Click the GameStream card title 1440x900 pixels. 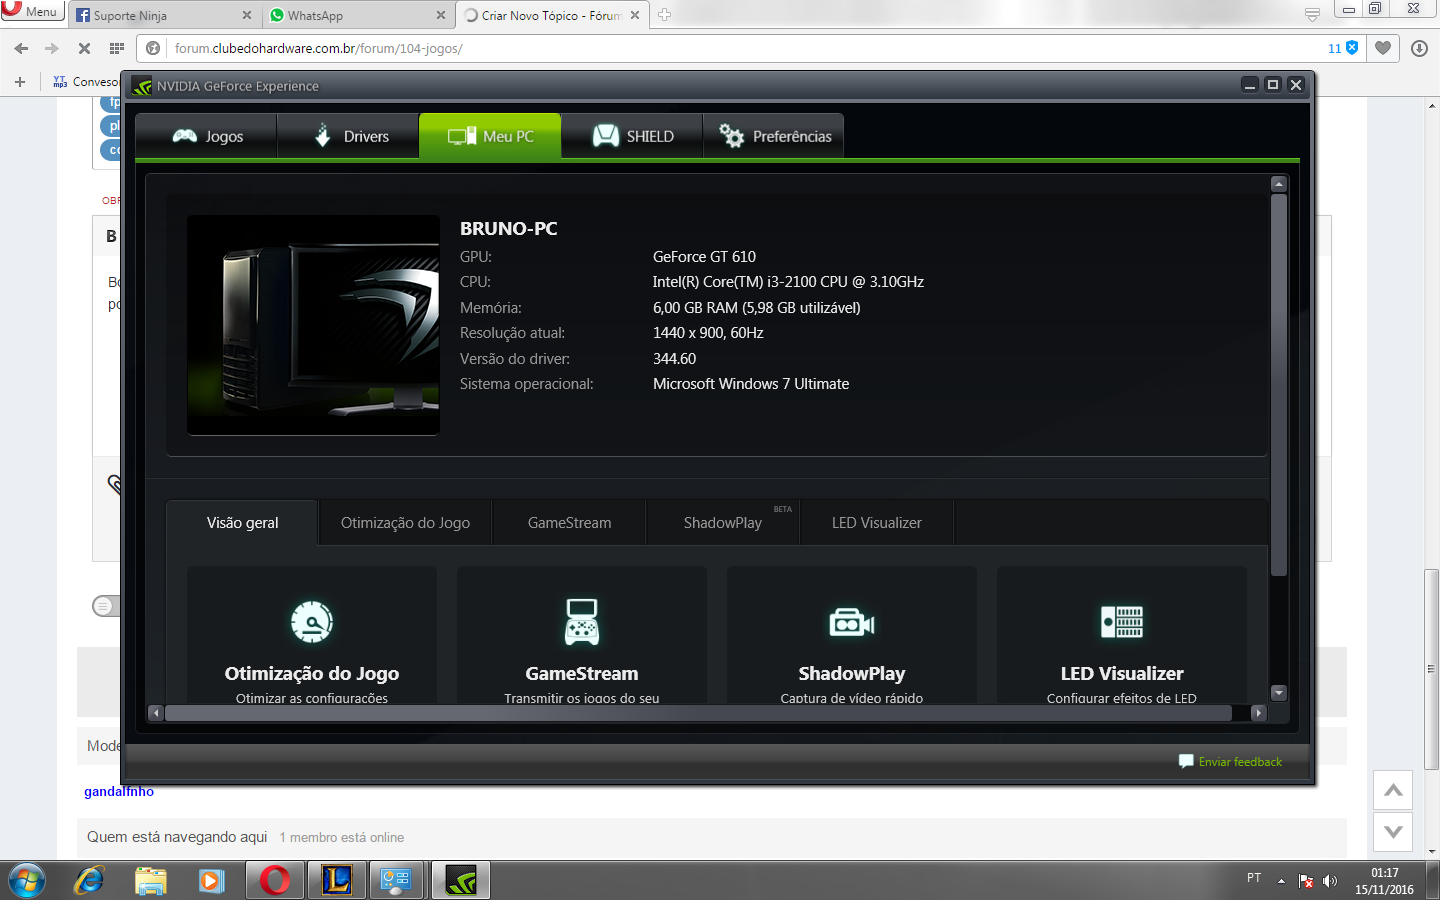click(582, 673)
